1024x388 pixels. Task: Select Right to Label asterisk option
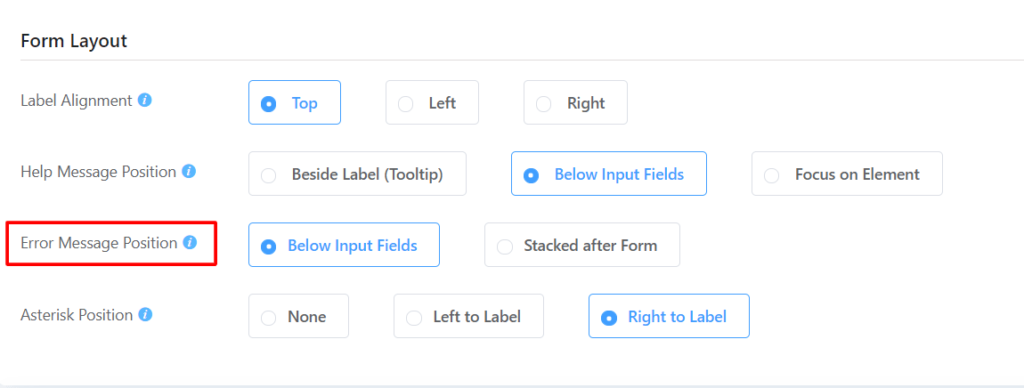point(669,316)
